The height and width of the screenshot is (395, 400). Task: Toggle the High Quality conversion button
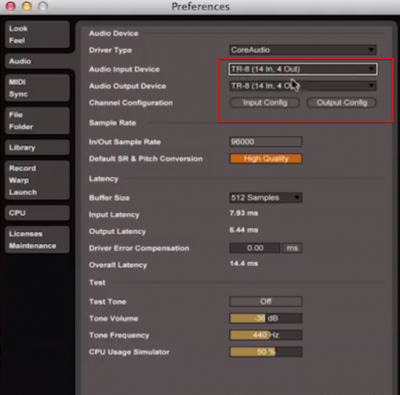266,159
